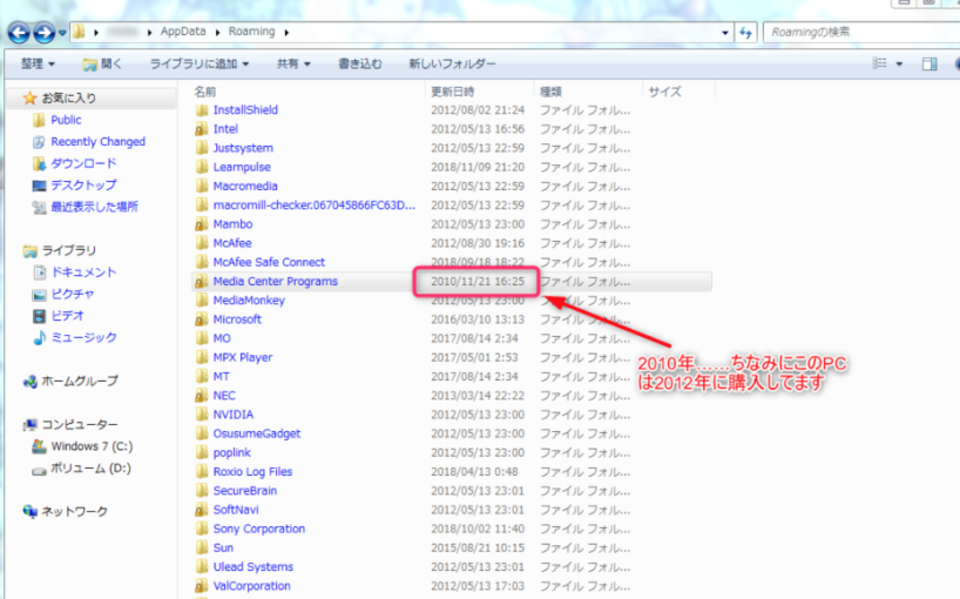Click the Roaming breadcrumb segment
The height and width of the screenshot is (599, 960).
pos(252,31)
